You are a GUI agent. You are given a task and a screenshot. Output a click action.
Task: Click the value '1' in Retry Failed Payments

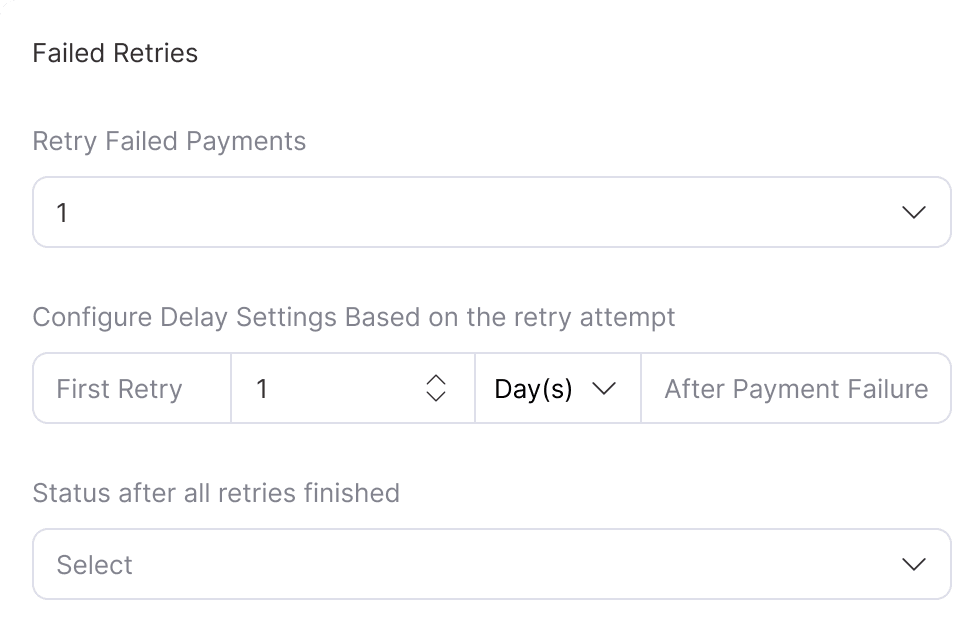click(x=62, y=212)
